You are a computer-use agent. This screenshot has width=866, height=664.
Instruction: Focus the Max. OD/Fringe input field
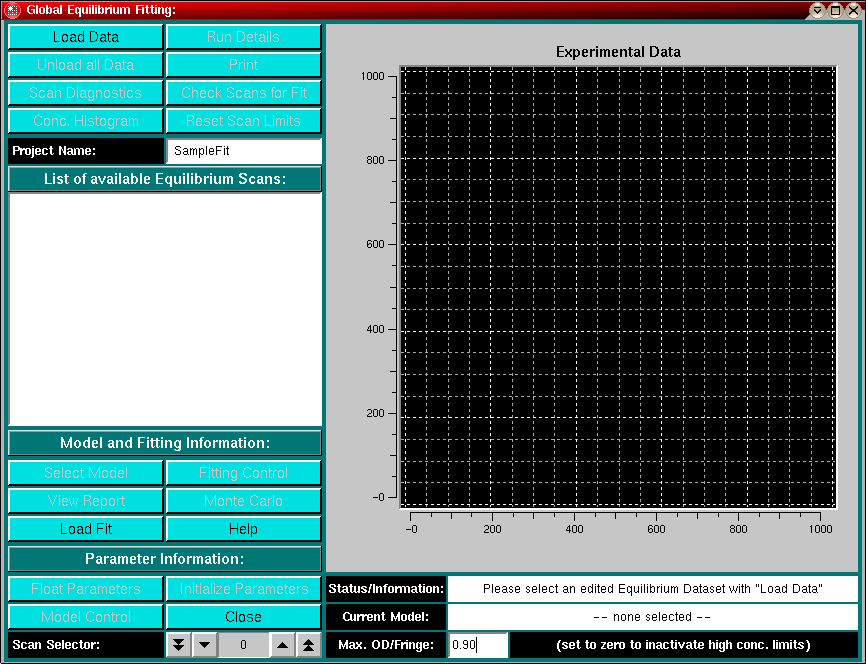click(x=478, y=645)
